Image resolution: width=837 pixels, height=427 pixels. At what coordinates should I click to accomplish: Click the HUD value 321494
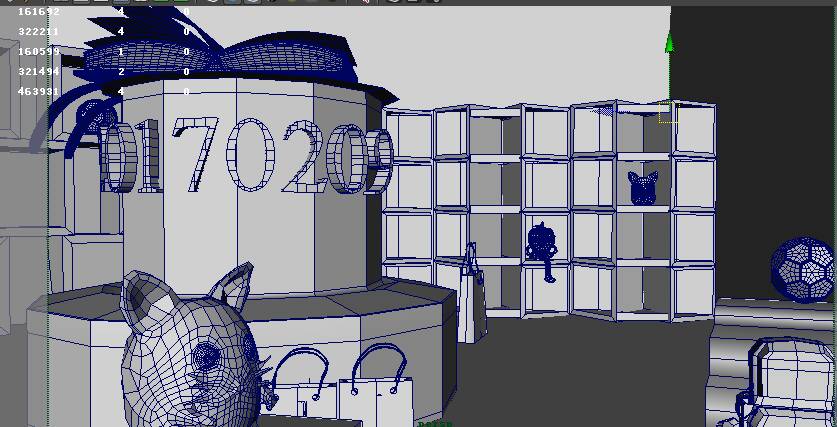tap(39, 72)
